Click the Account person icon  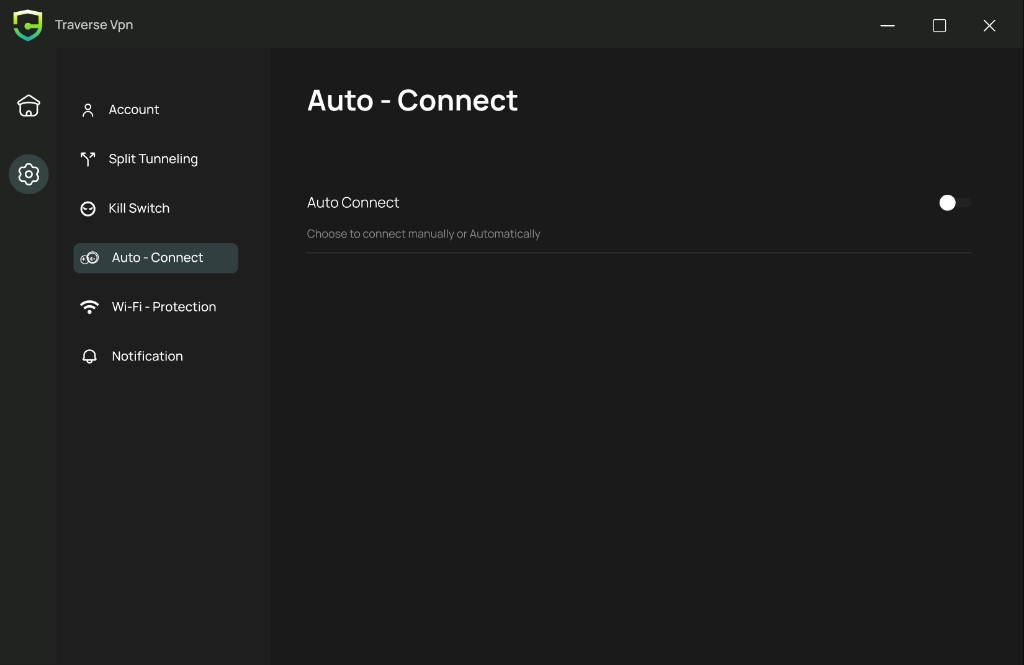click(88, 110)
